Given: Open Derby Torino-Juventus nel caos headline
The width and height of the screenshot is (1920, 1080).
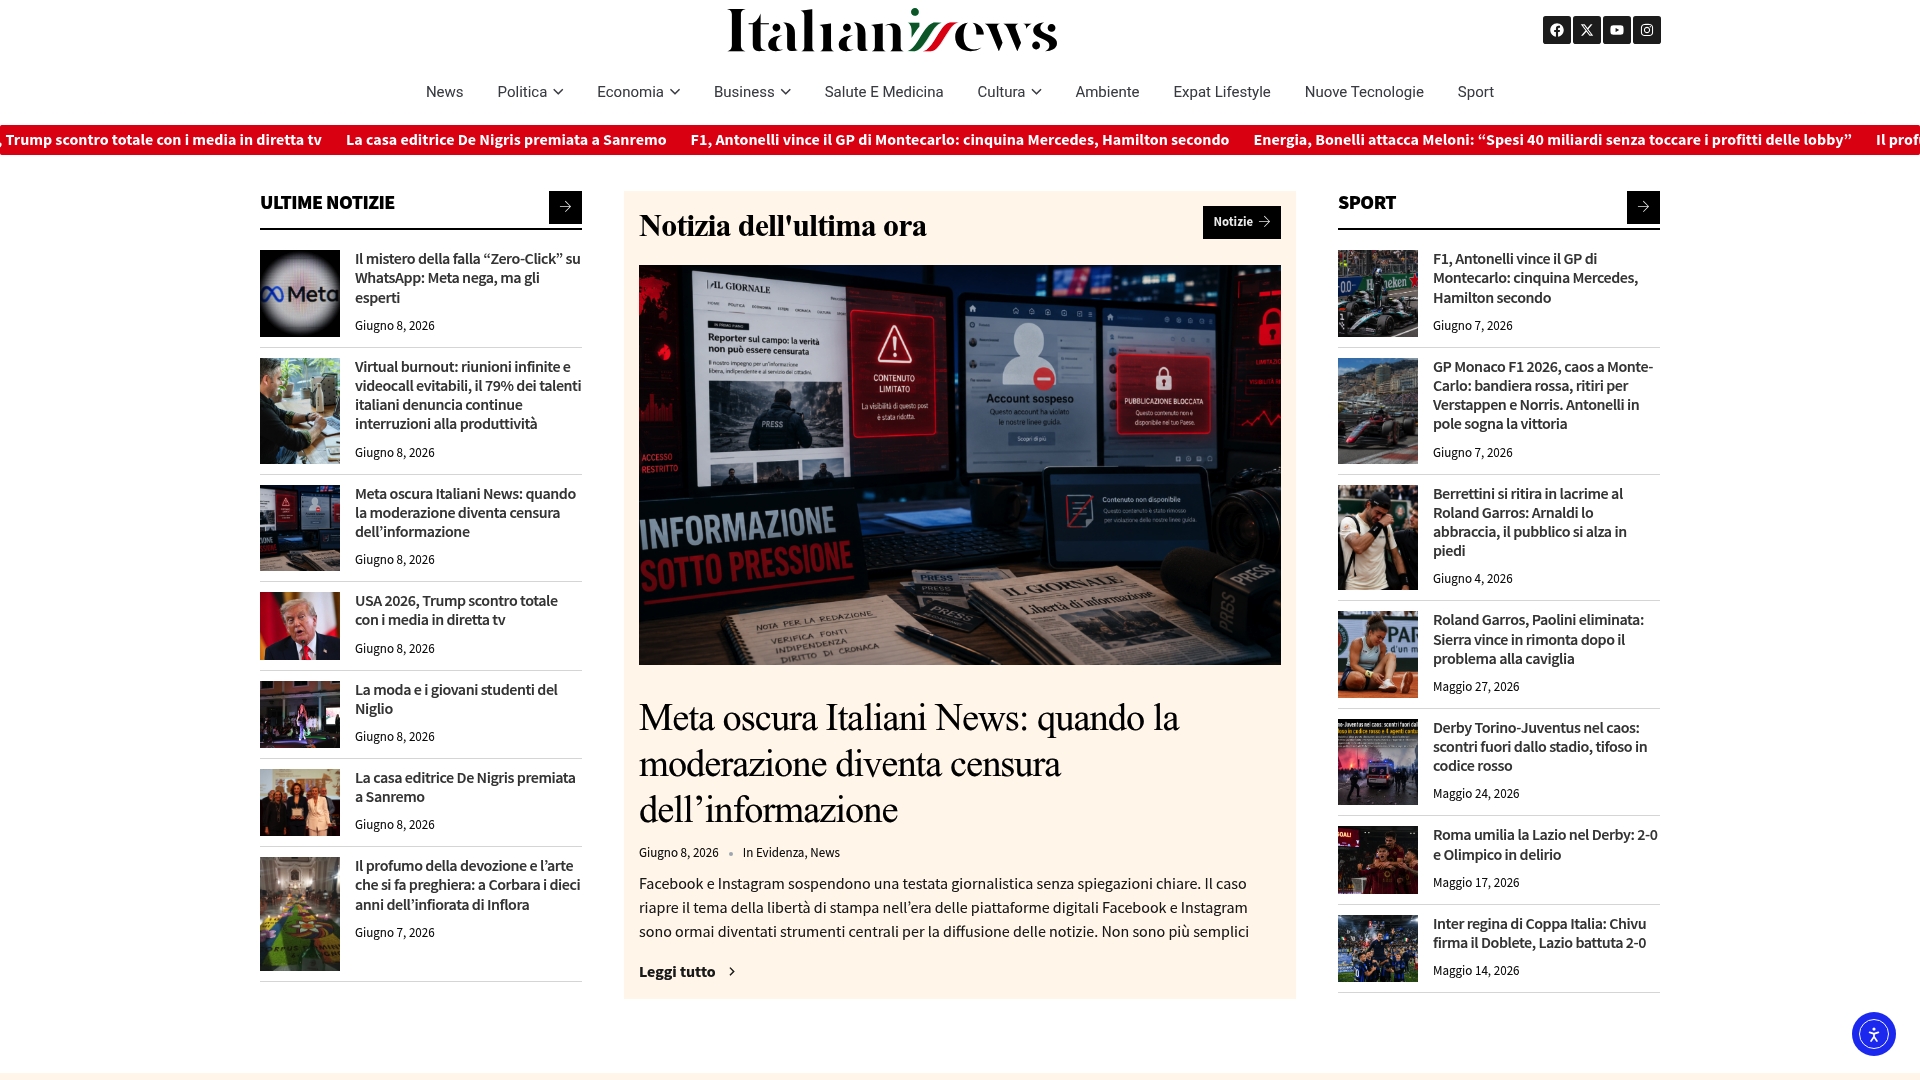Looking at the screenshot, I should point(1540,747).
